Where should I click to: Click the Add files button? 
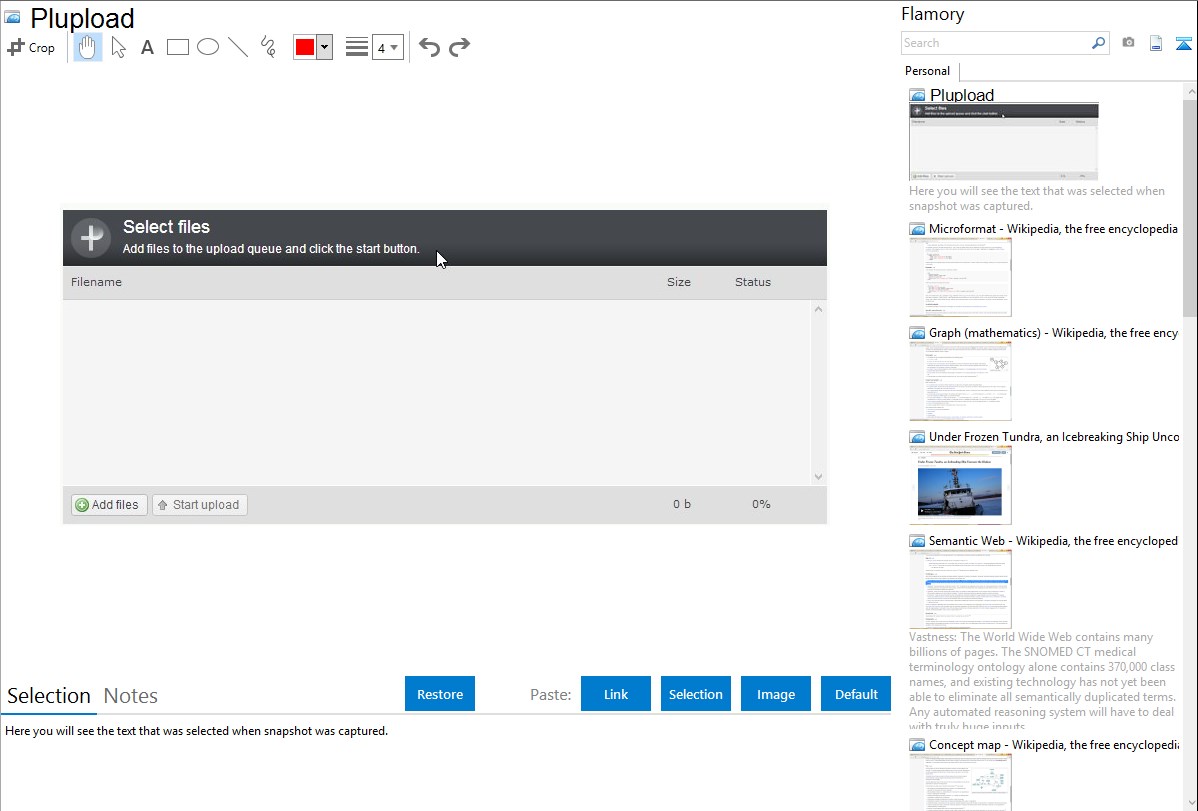tap(108, 504)
